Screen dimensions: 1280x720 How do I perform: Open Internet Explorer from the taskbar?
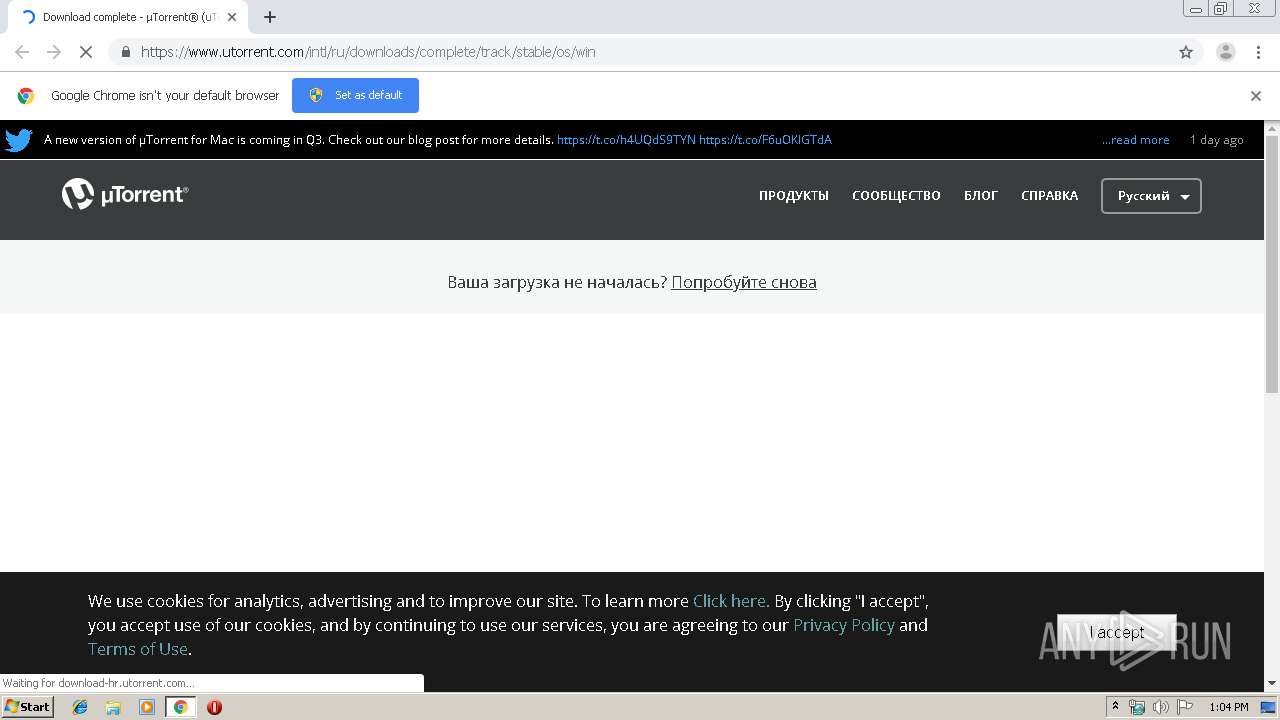point(80,707)
